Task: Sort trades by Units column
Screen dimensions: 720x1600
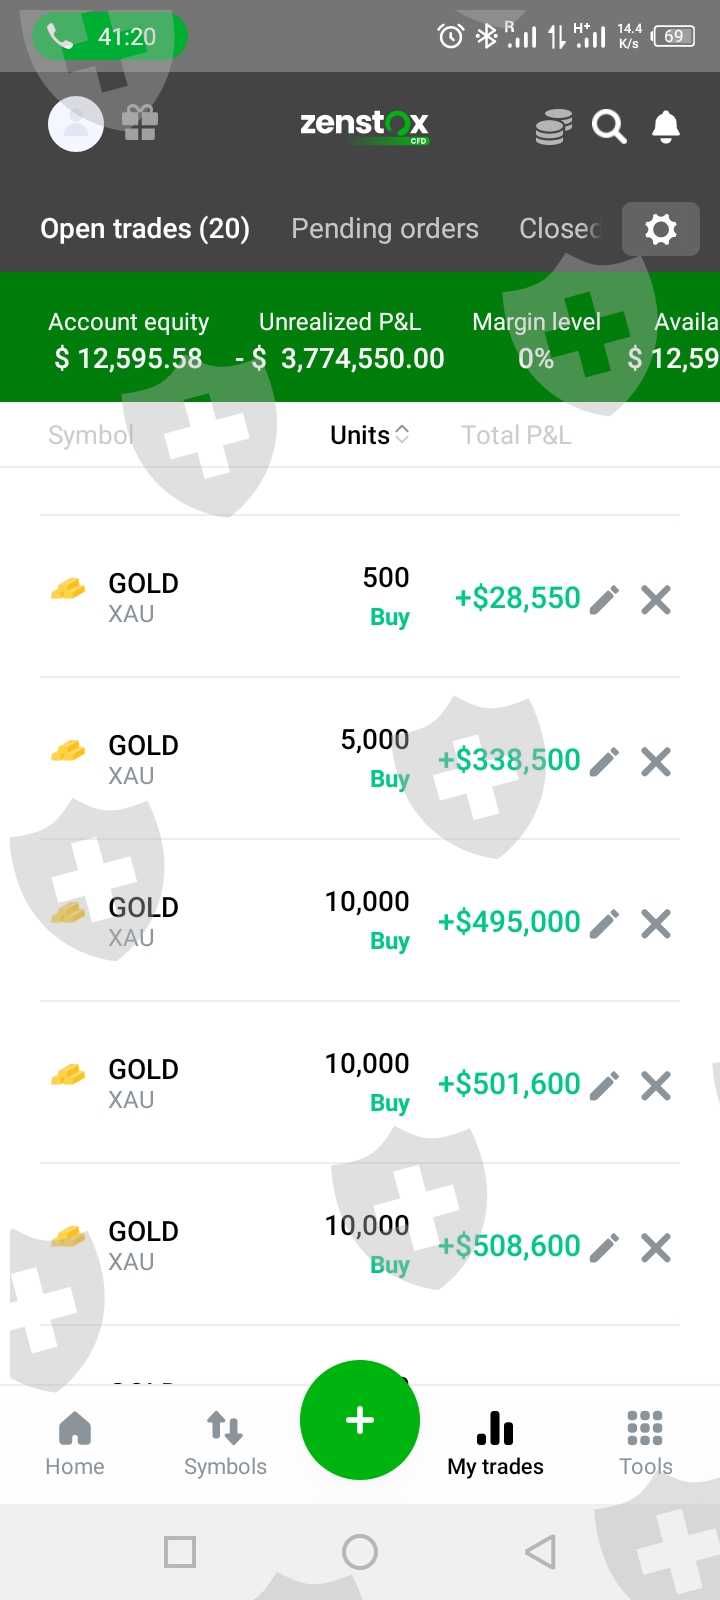Action: click(x=369, y=435)
